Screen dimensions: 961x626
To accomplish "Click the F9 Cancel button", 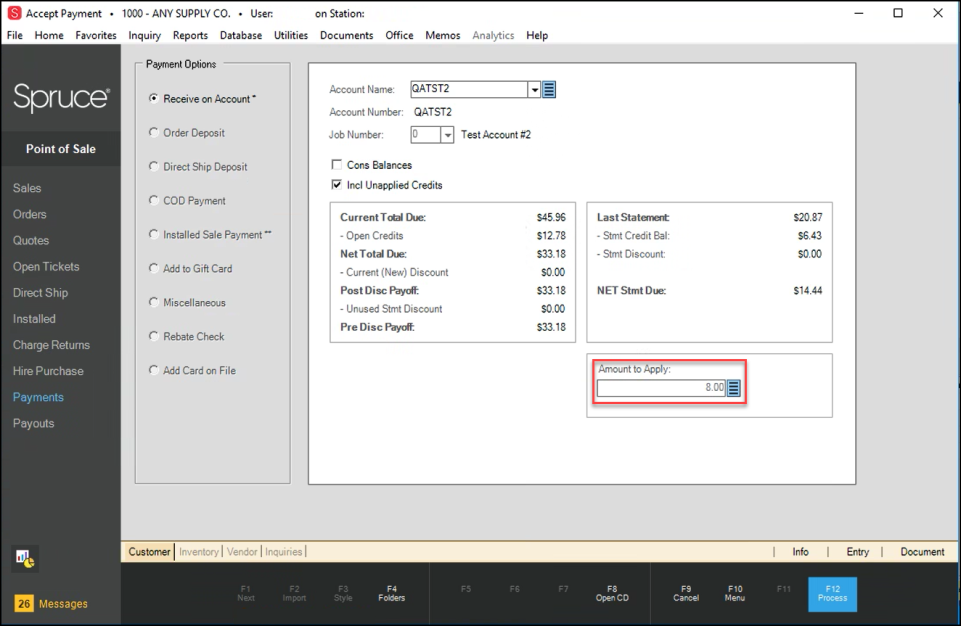I will (x=686, y=594).
